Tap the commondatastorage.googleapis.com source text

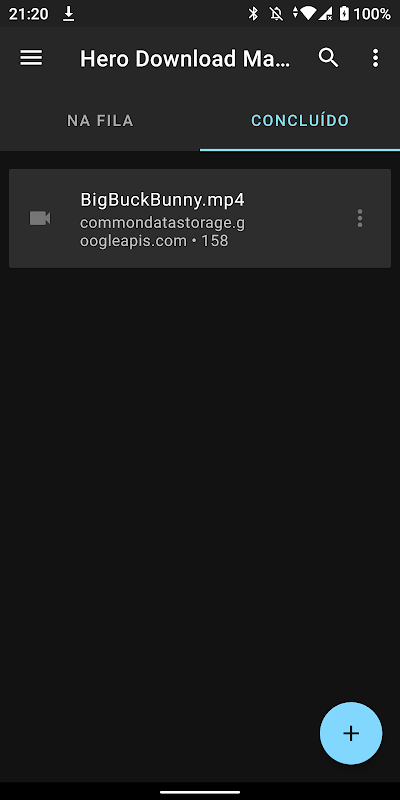click(x=162, y=232)
